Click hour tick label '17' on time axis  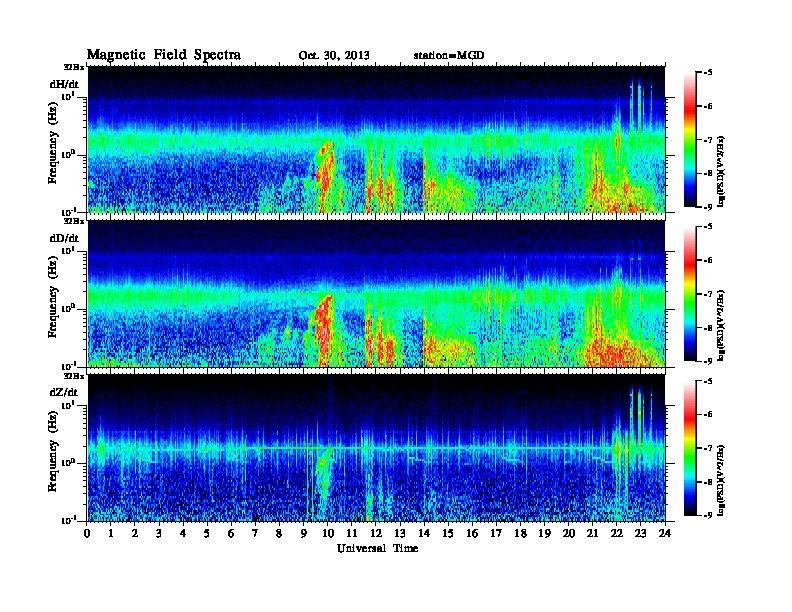click(497, 533)
